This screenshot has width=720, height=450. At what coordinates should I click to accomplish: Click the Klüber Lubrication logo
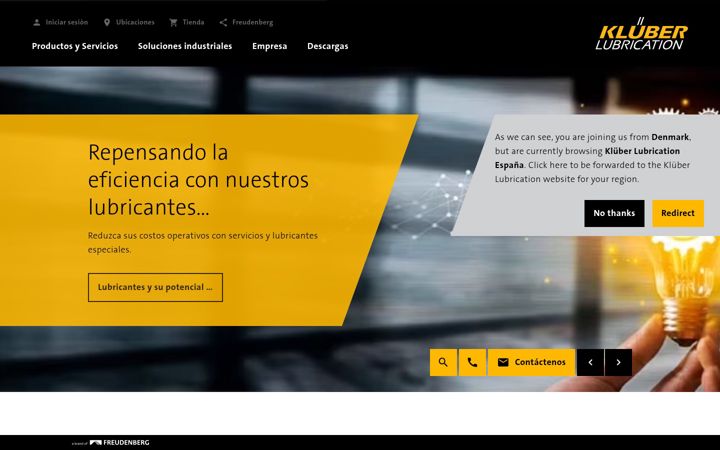pos(641,34)
